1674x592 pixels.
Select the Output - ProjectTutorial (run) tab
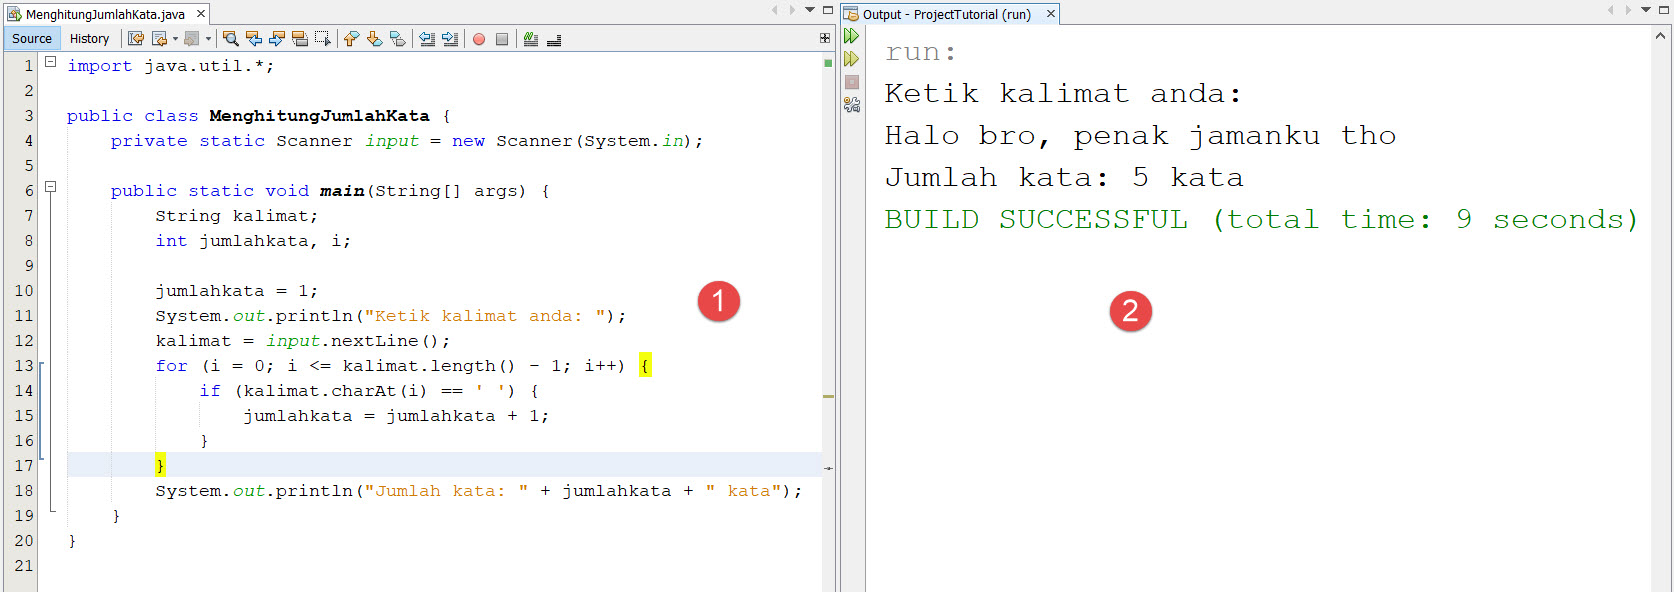(x=946, y=14)
